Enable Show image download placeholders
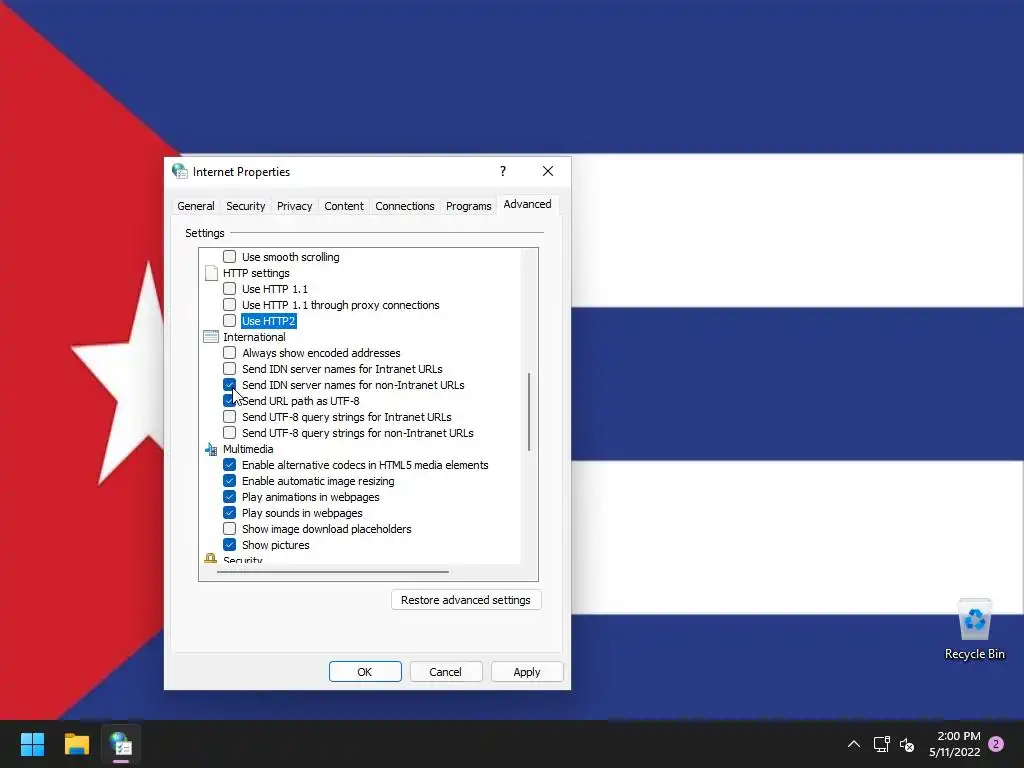The height and width of the screenshot is (768, 1024). pyautogui.click(x=229, y=529)
